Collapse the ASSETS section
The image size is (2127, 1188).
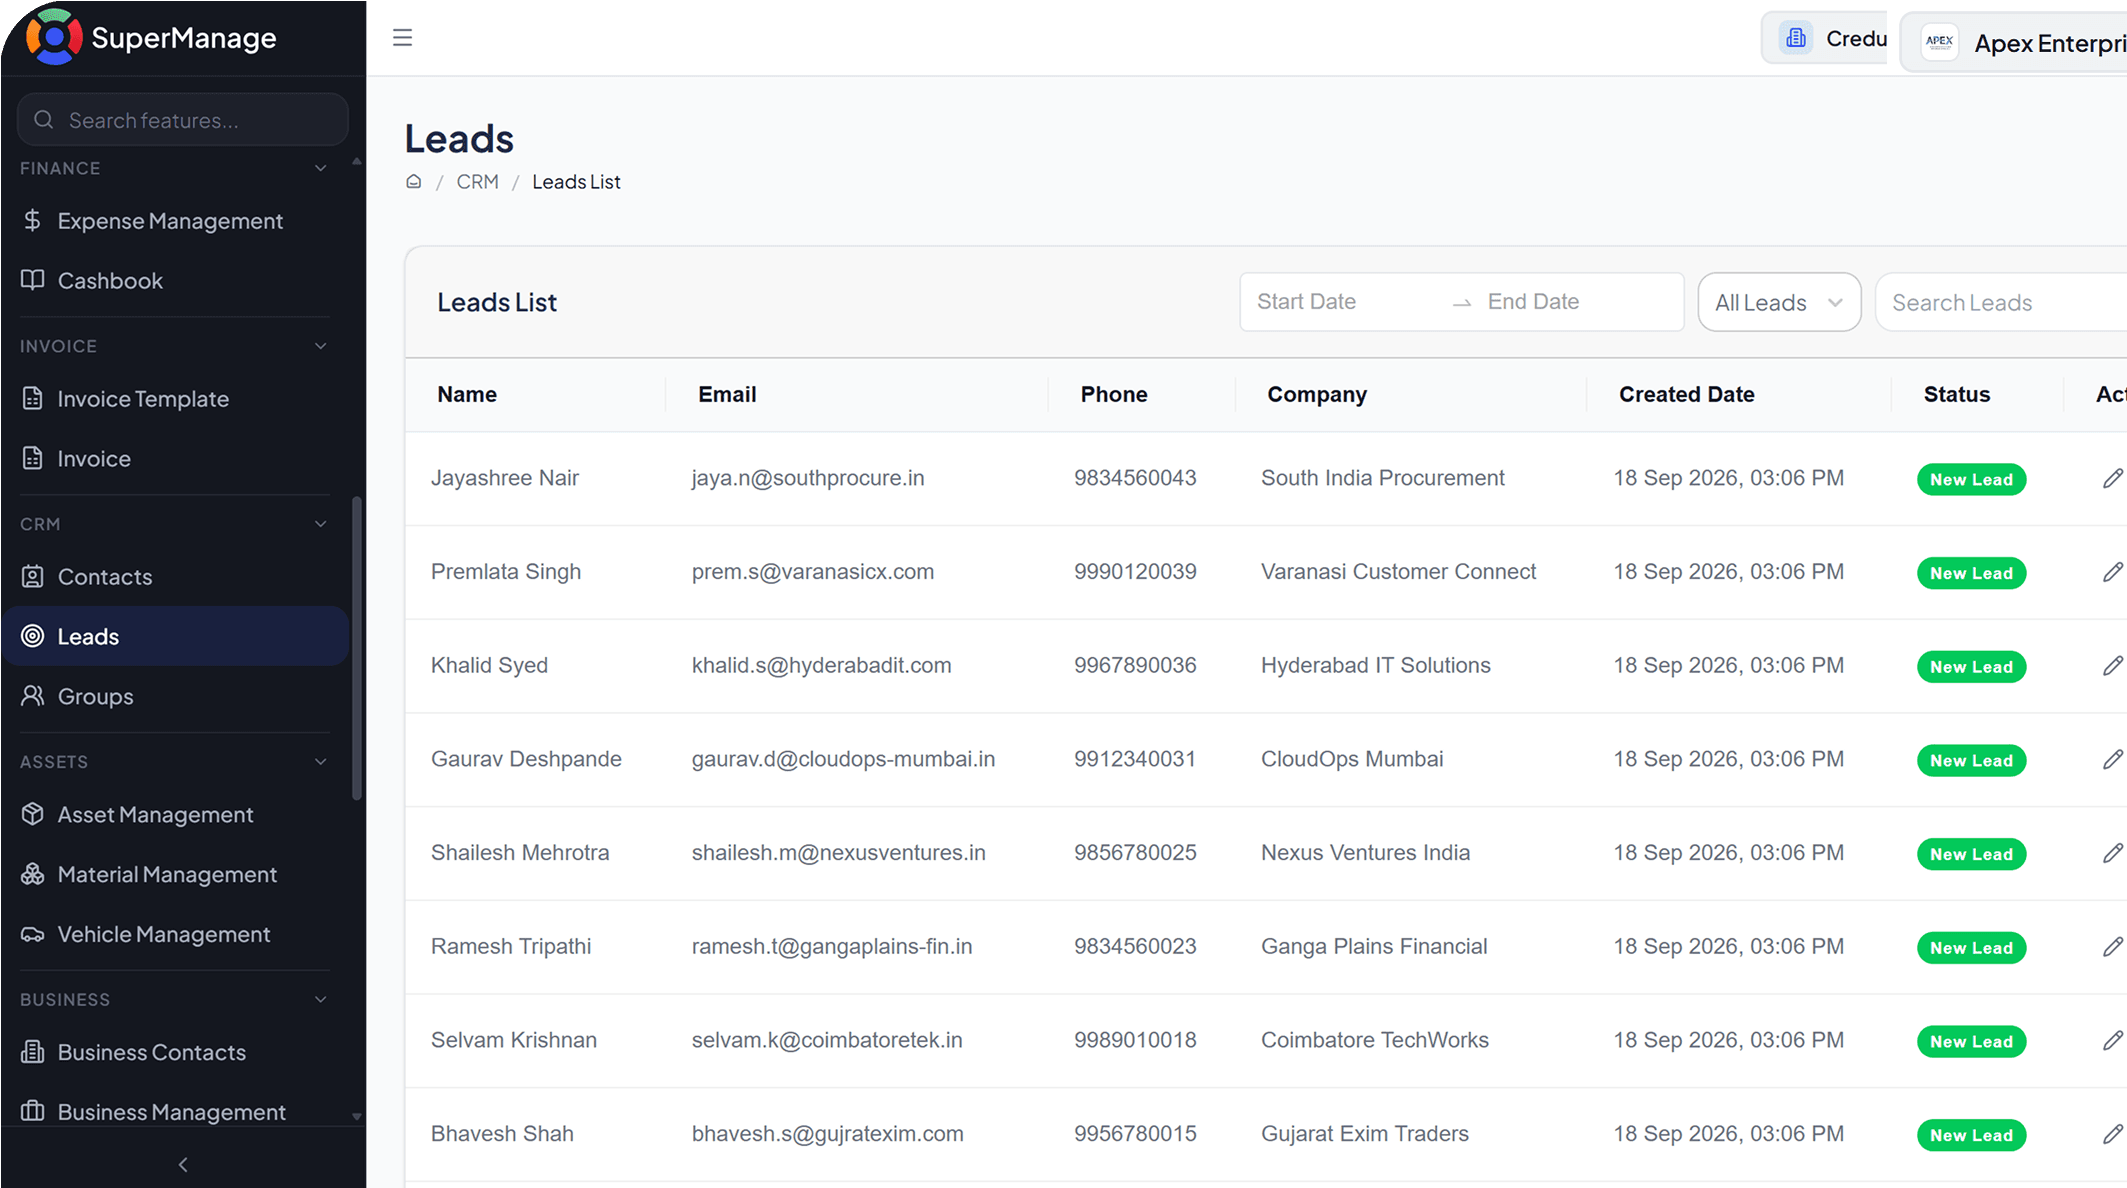coord(321,762)
